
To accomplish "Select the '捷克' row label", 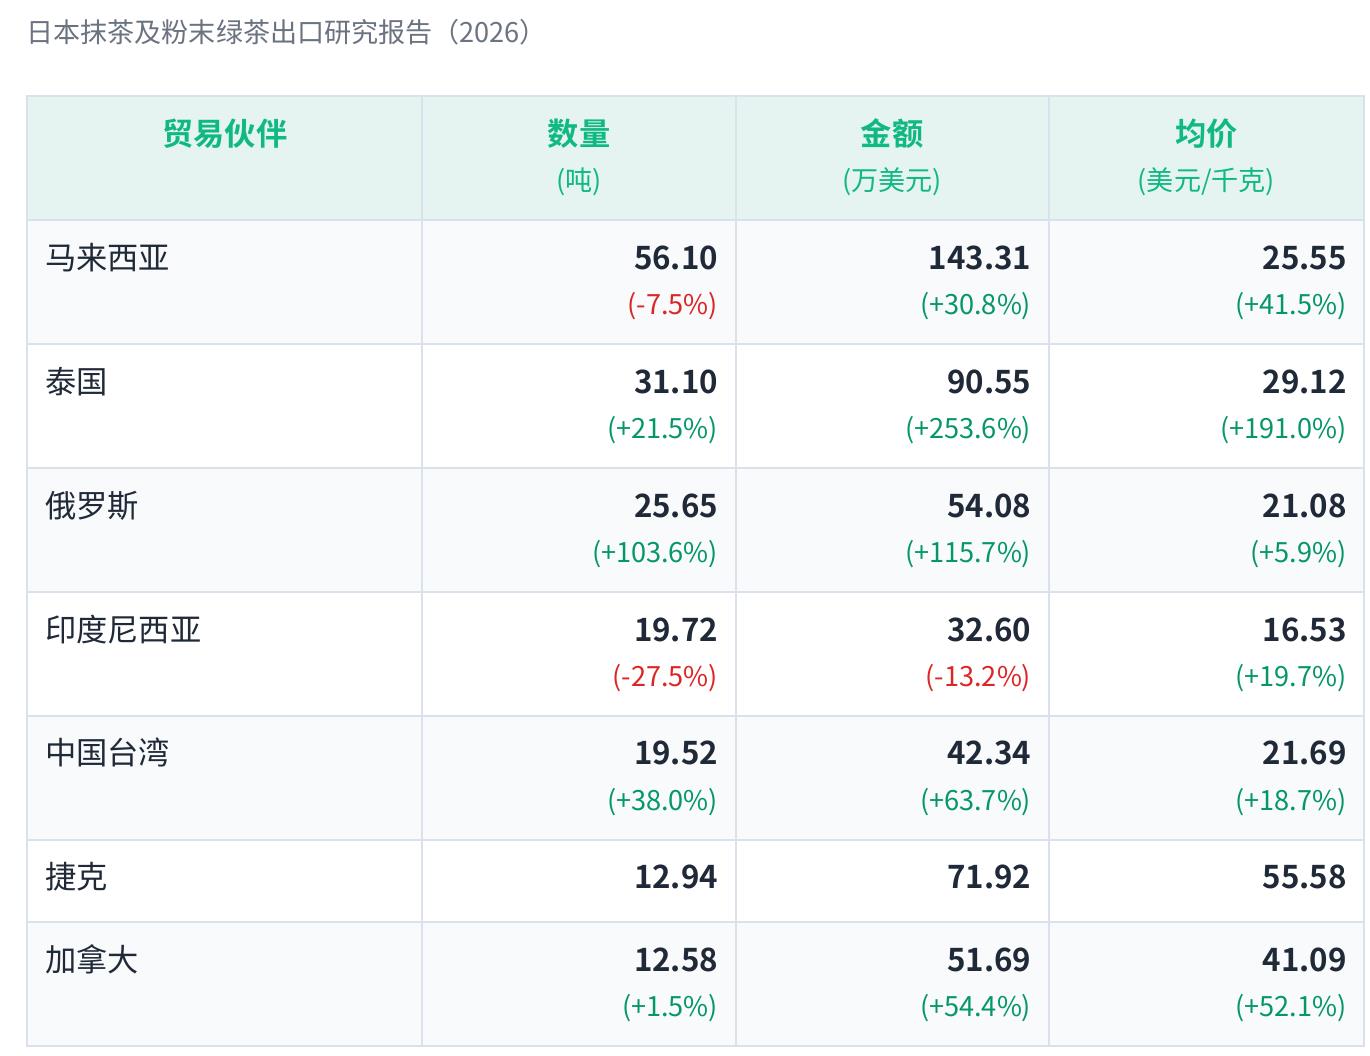I will click(76, 877).
